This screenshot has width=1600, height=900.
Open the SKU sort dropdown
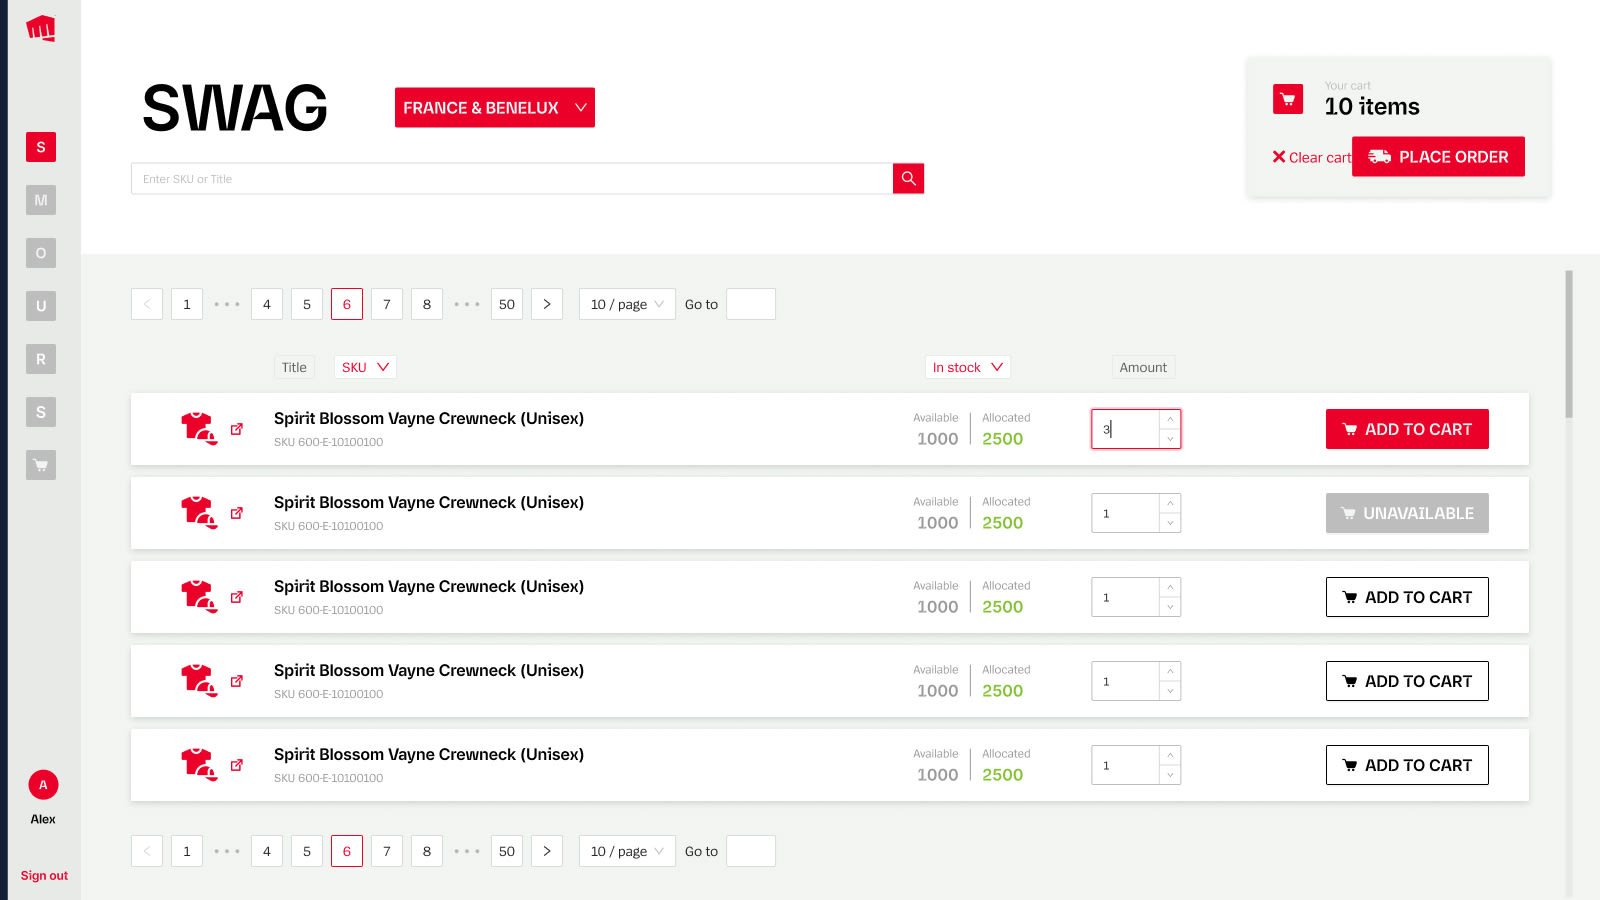365,367
